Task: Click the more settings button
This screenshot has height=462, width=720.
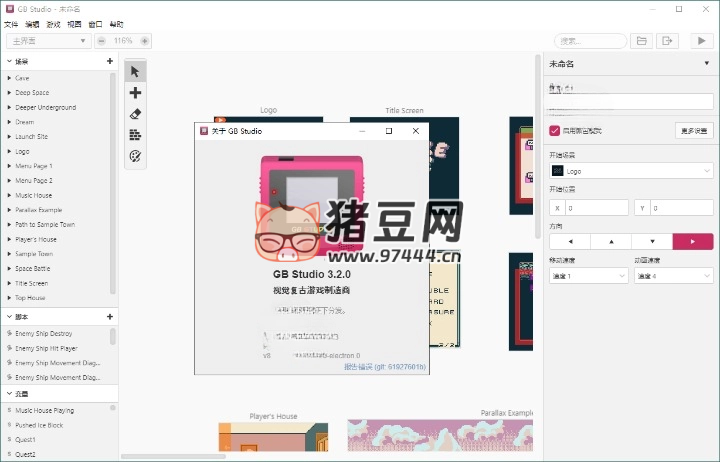Action: point(694,131)
